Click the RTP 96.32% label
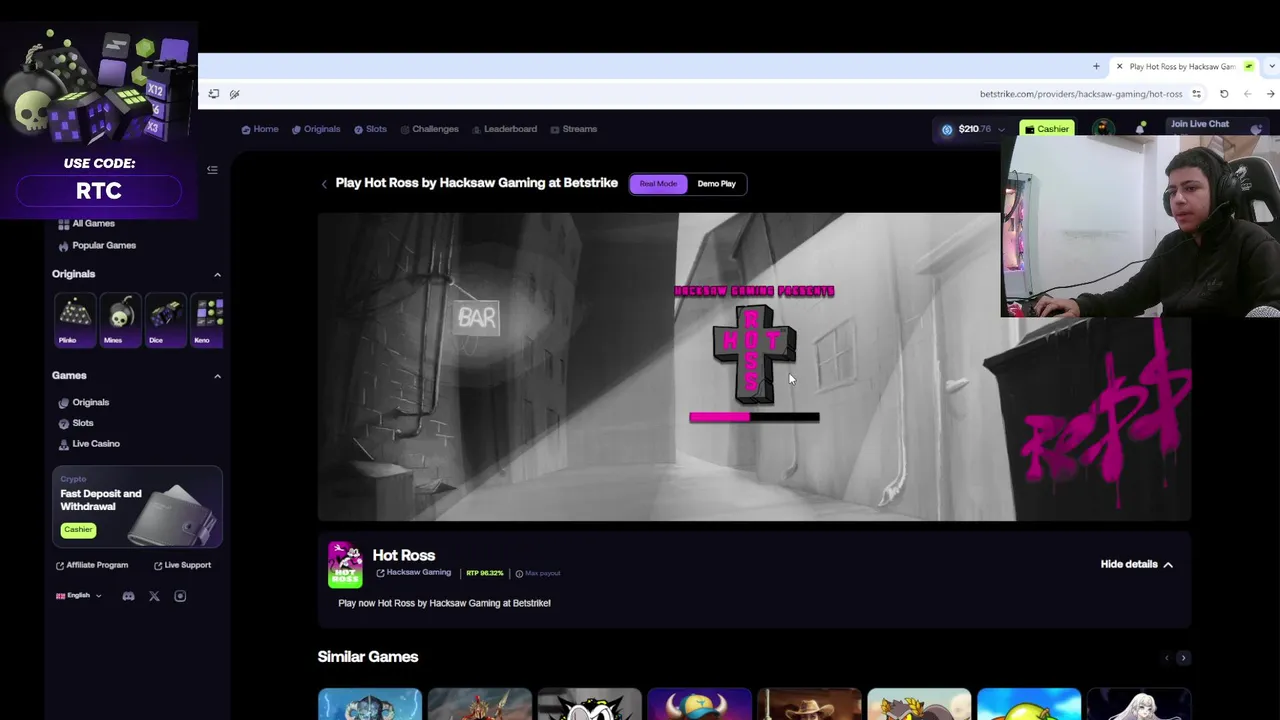This screenshot has height=720, width=1280. (485, 573)
